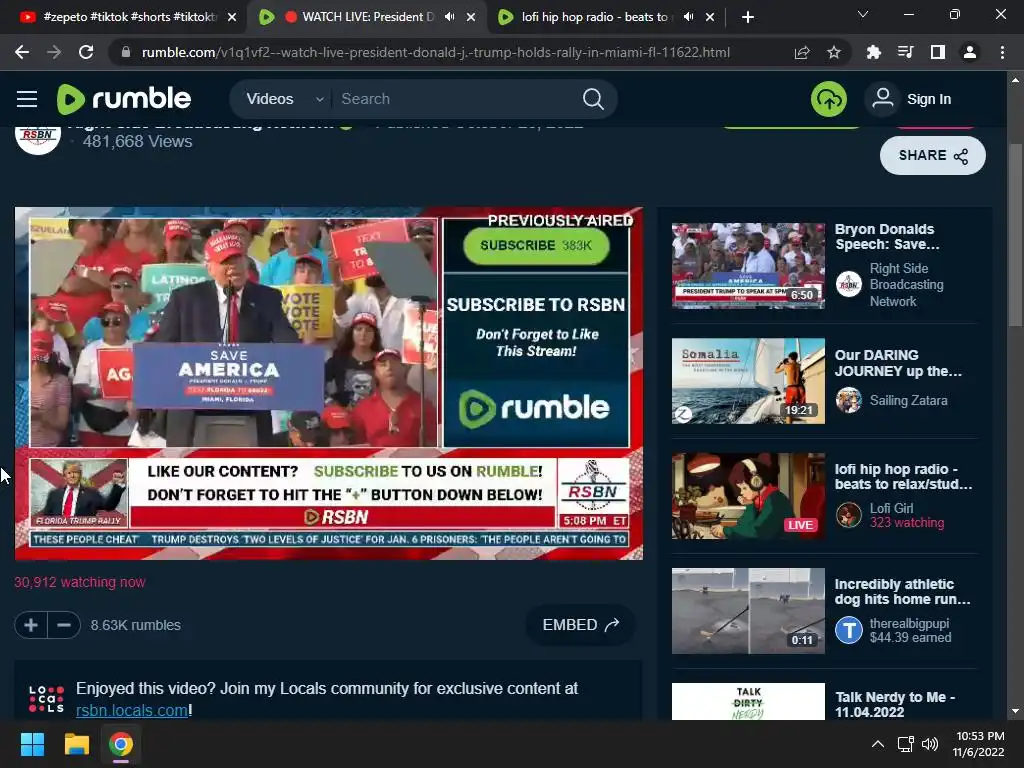Viewport: 1024px width, 768px height.
Task: Open Incredibly athletic dog video title
Action: 903,592
